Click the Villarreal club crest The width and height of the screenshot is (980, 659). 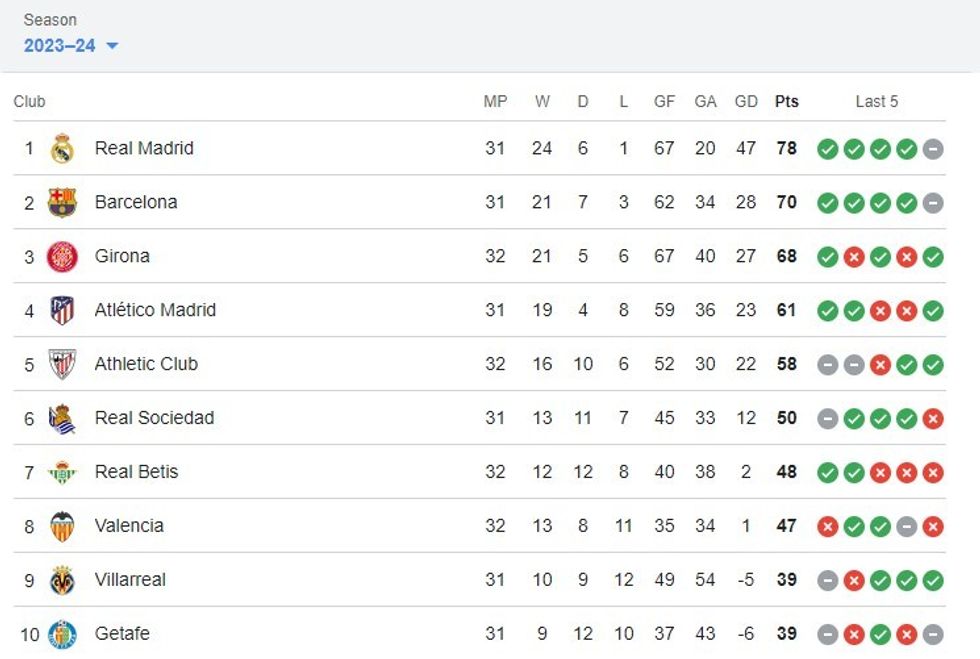coord(63,580)
